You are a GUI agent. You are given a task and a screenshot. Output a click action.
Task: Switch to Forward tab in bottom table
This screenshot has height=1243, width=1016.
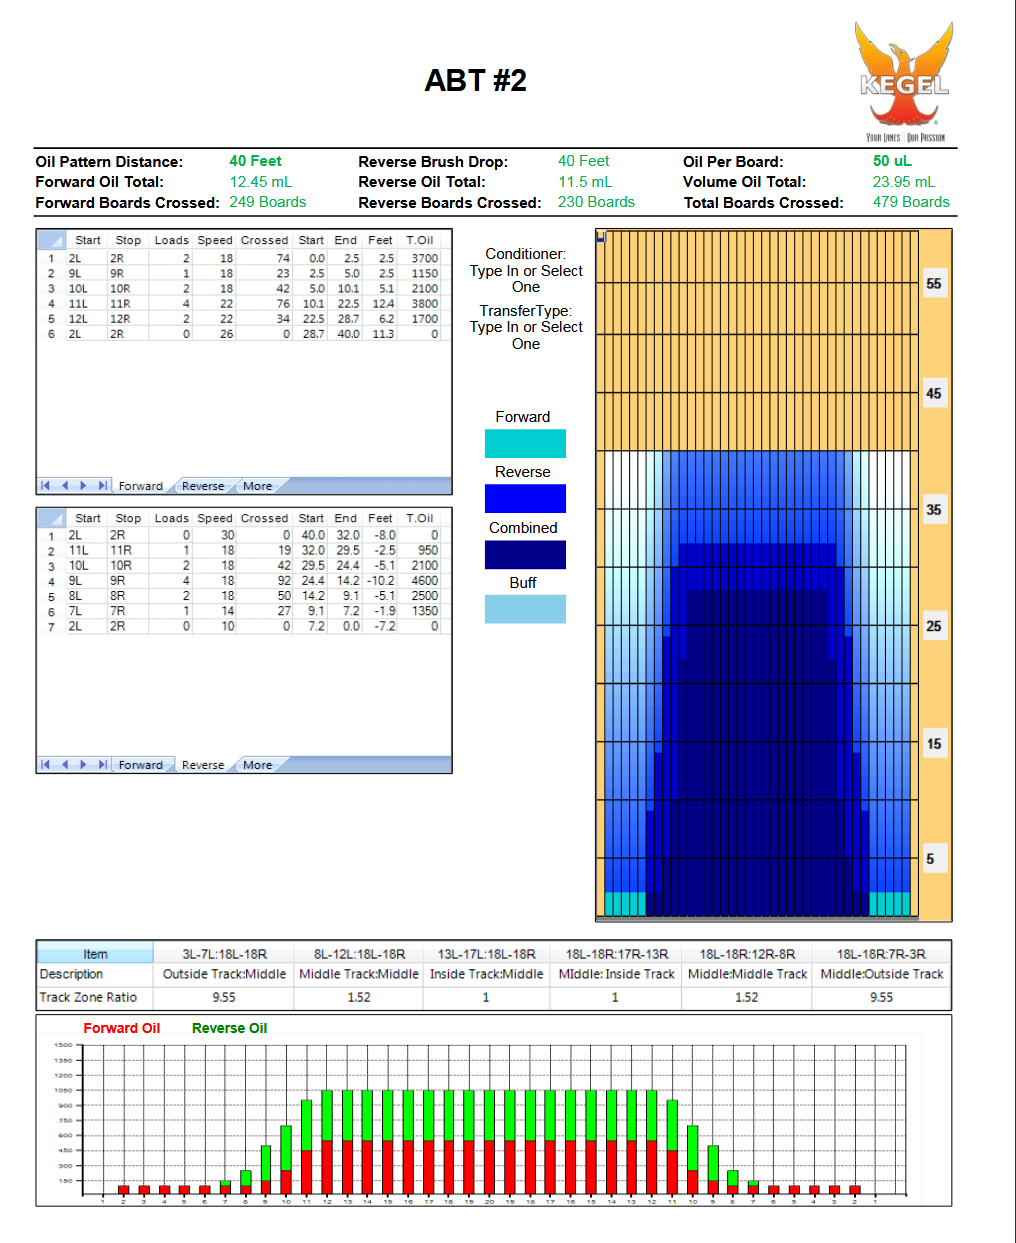(x=140, y=765)
